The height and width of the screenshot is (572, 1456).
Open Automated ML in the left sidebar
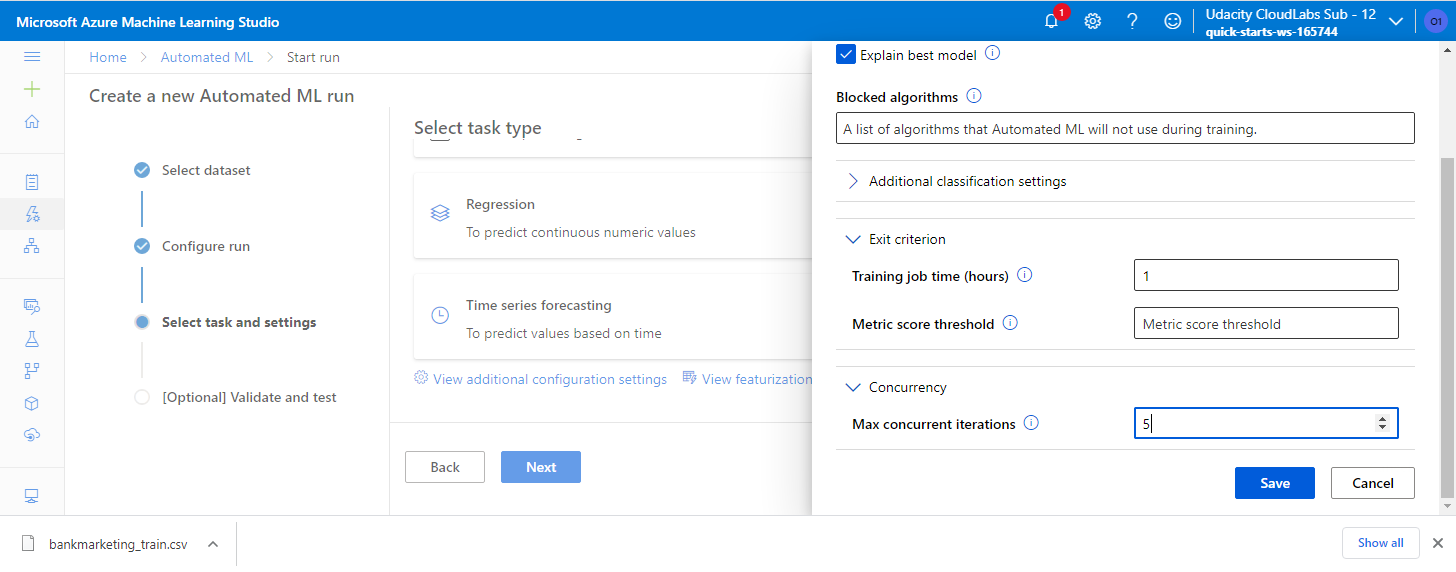(x=32, y=213)
